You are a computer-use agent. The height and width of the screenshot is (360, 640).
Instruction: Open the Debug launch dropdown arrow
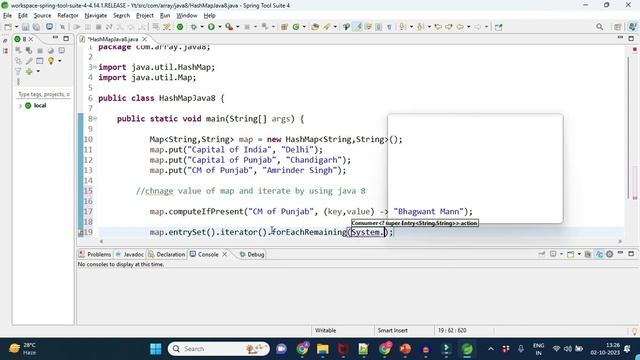[202, 27]
